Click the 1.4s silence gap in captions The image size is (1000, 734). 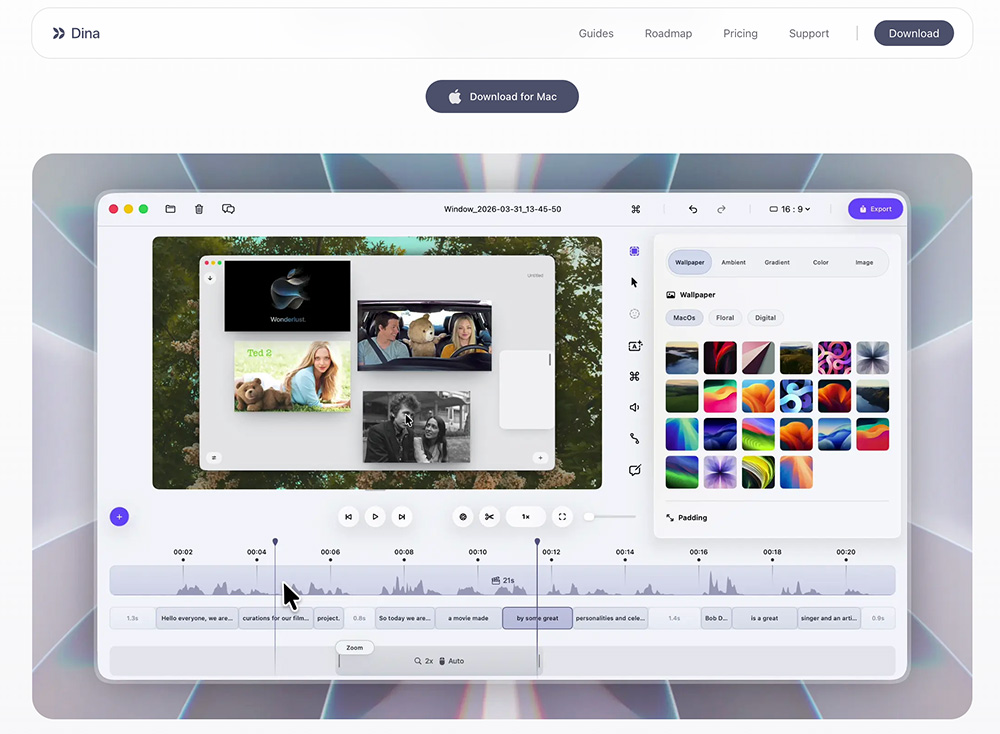(x=674, y=619)
